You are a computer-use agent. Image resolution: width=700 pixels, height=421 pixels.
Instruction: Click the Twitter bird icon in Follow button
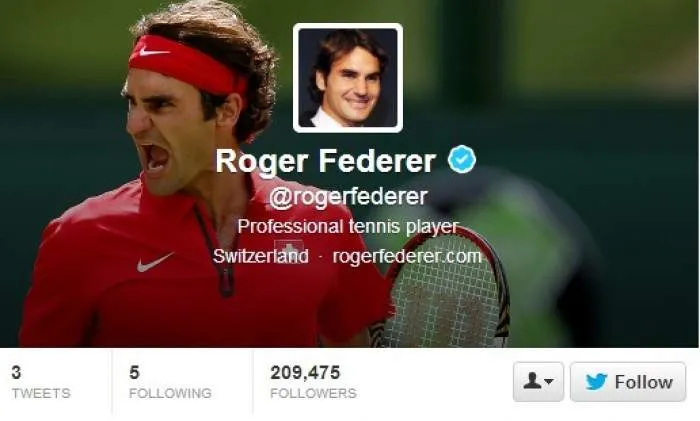click(596, 382)
